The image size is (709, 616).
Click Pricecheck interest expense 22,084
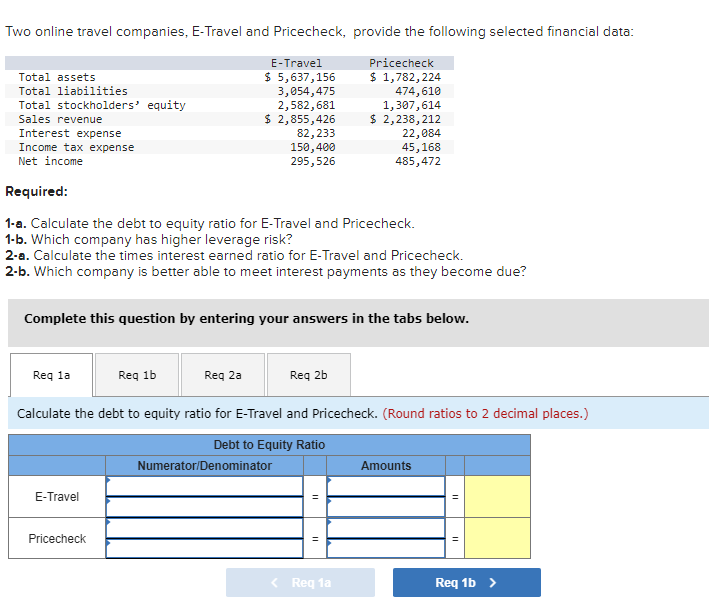click(421, 133)
